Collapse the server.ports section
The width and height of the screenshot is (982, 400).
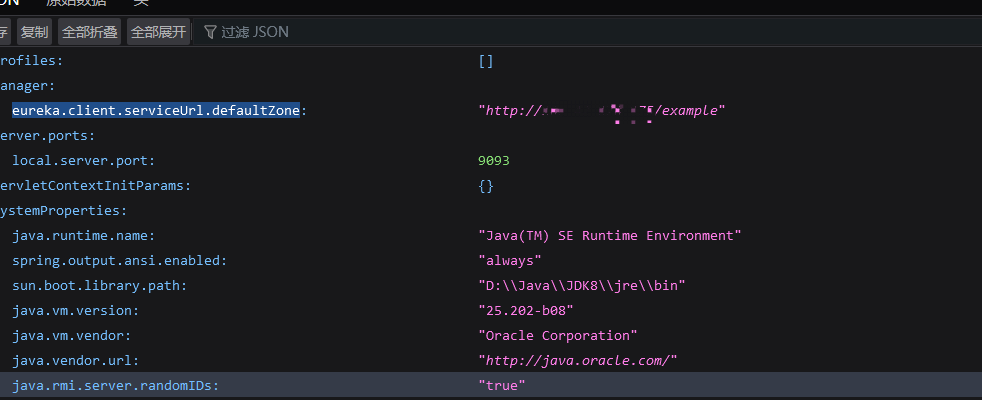[47, 135]
